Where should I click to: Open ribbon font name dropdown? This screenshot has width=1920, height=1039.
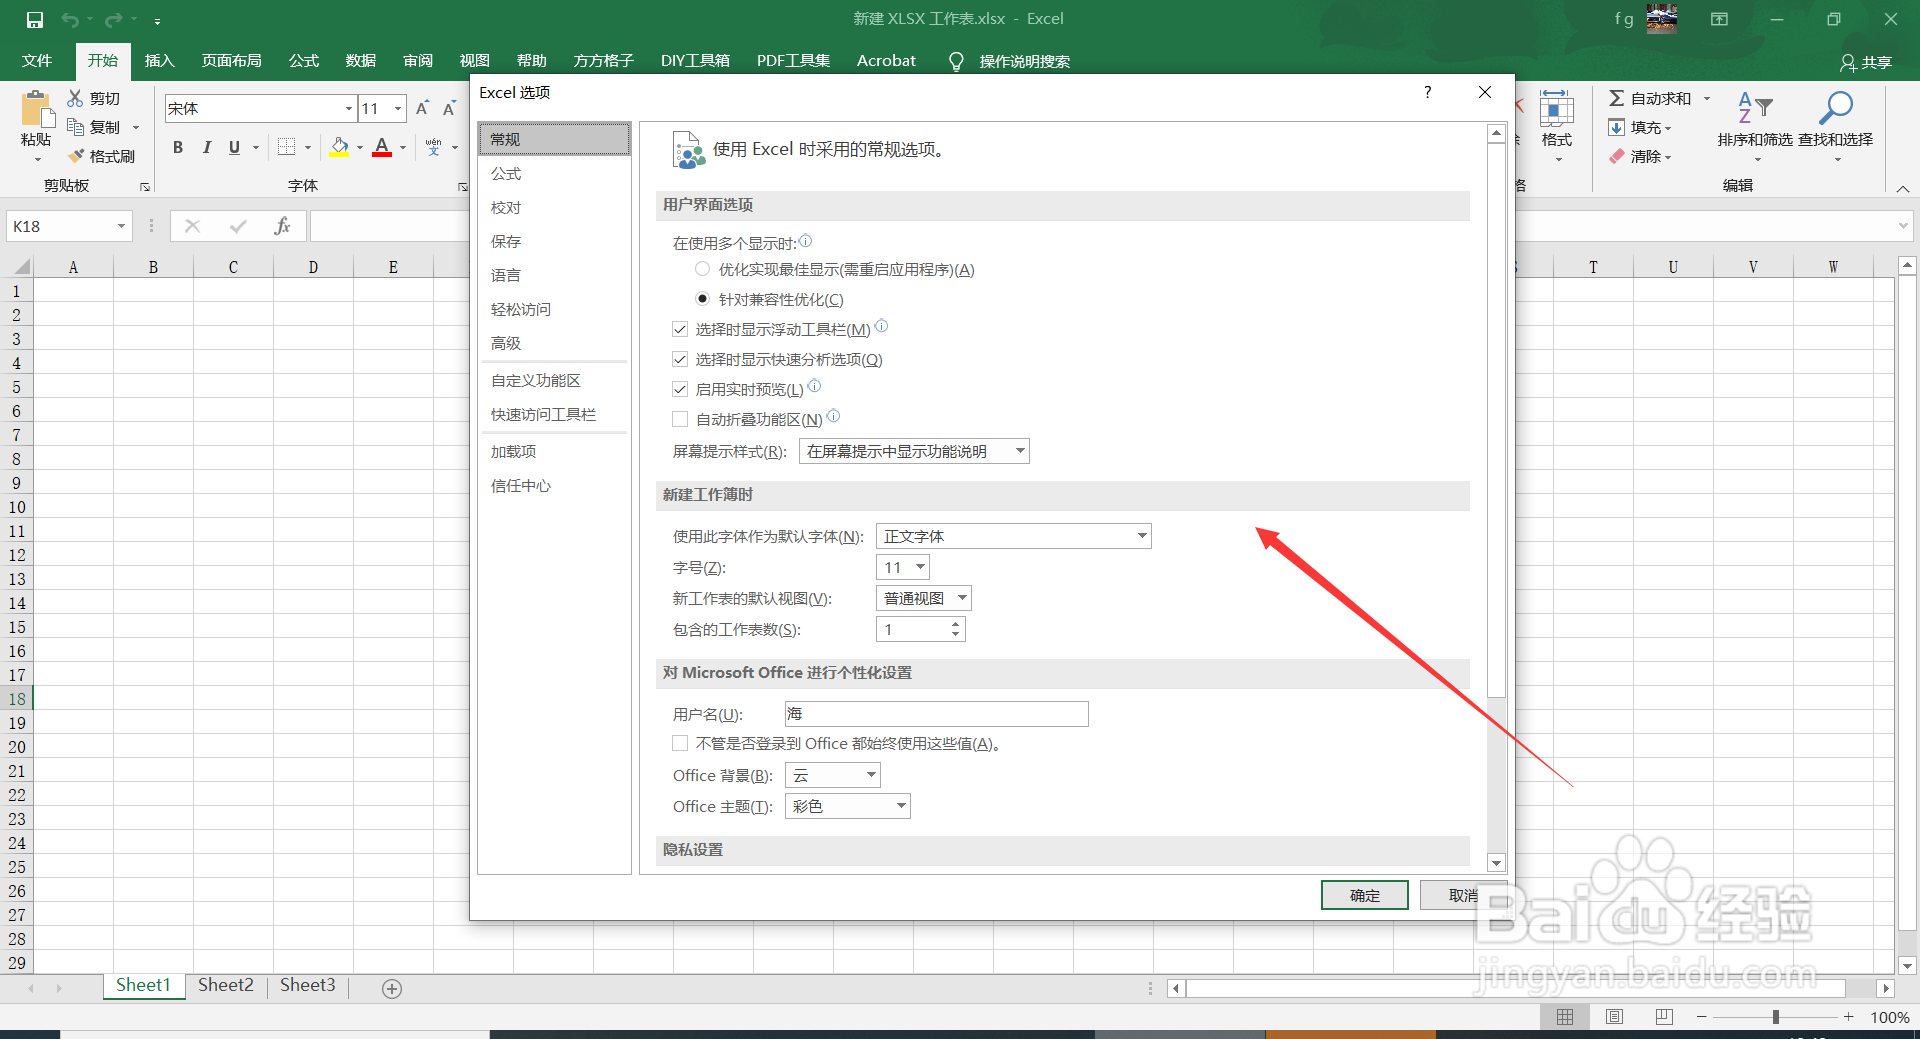[348, 108]
